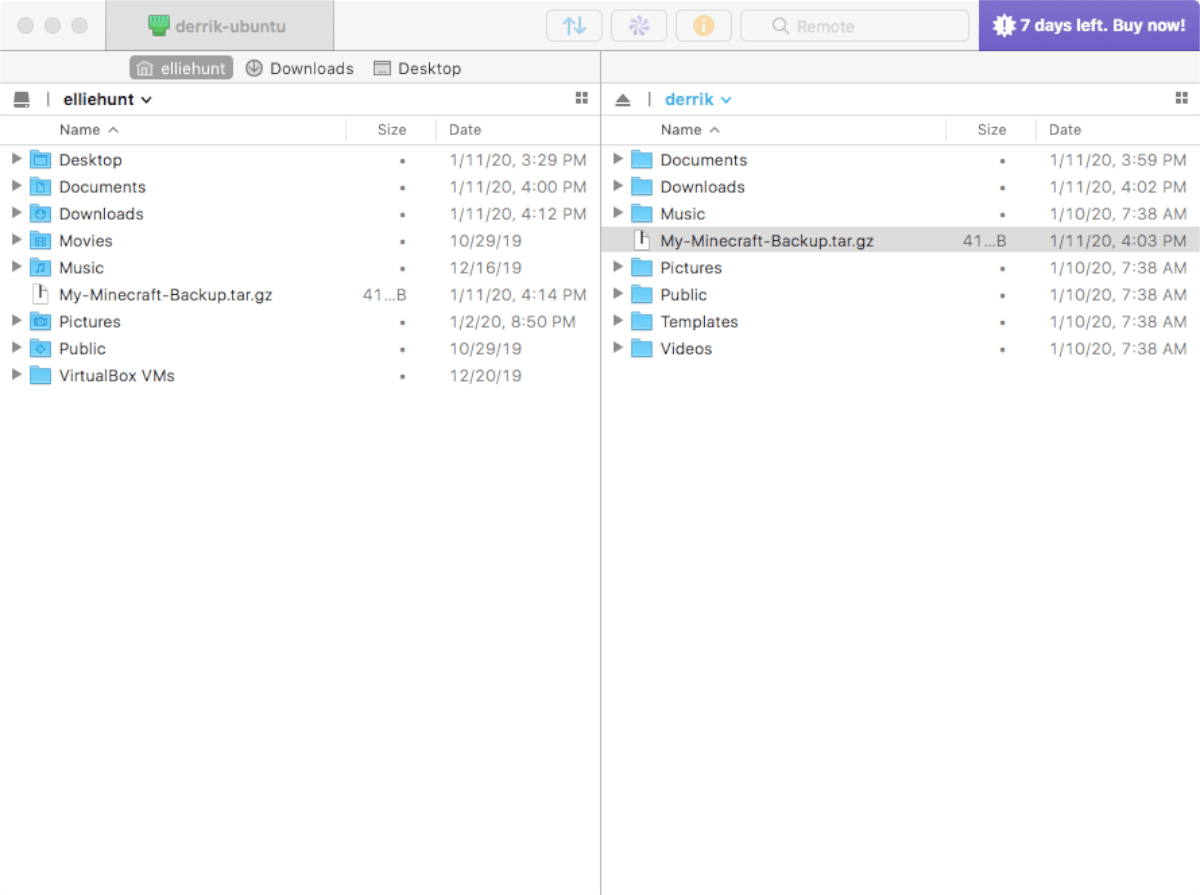Open the transfers arrows toolbar button
The image size is (1200, 895).
tap(574, 26)
